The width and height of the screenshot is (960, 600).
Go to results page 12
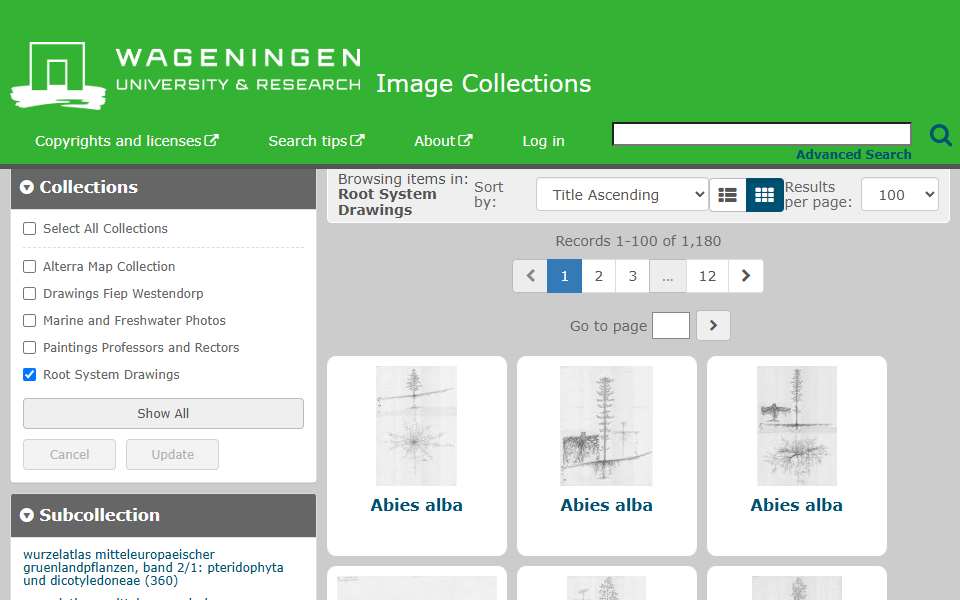tap(707, 276)
